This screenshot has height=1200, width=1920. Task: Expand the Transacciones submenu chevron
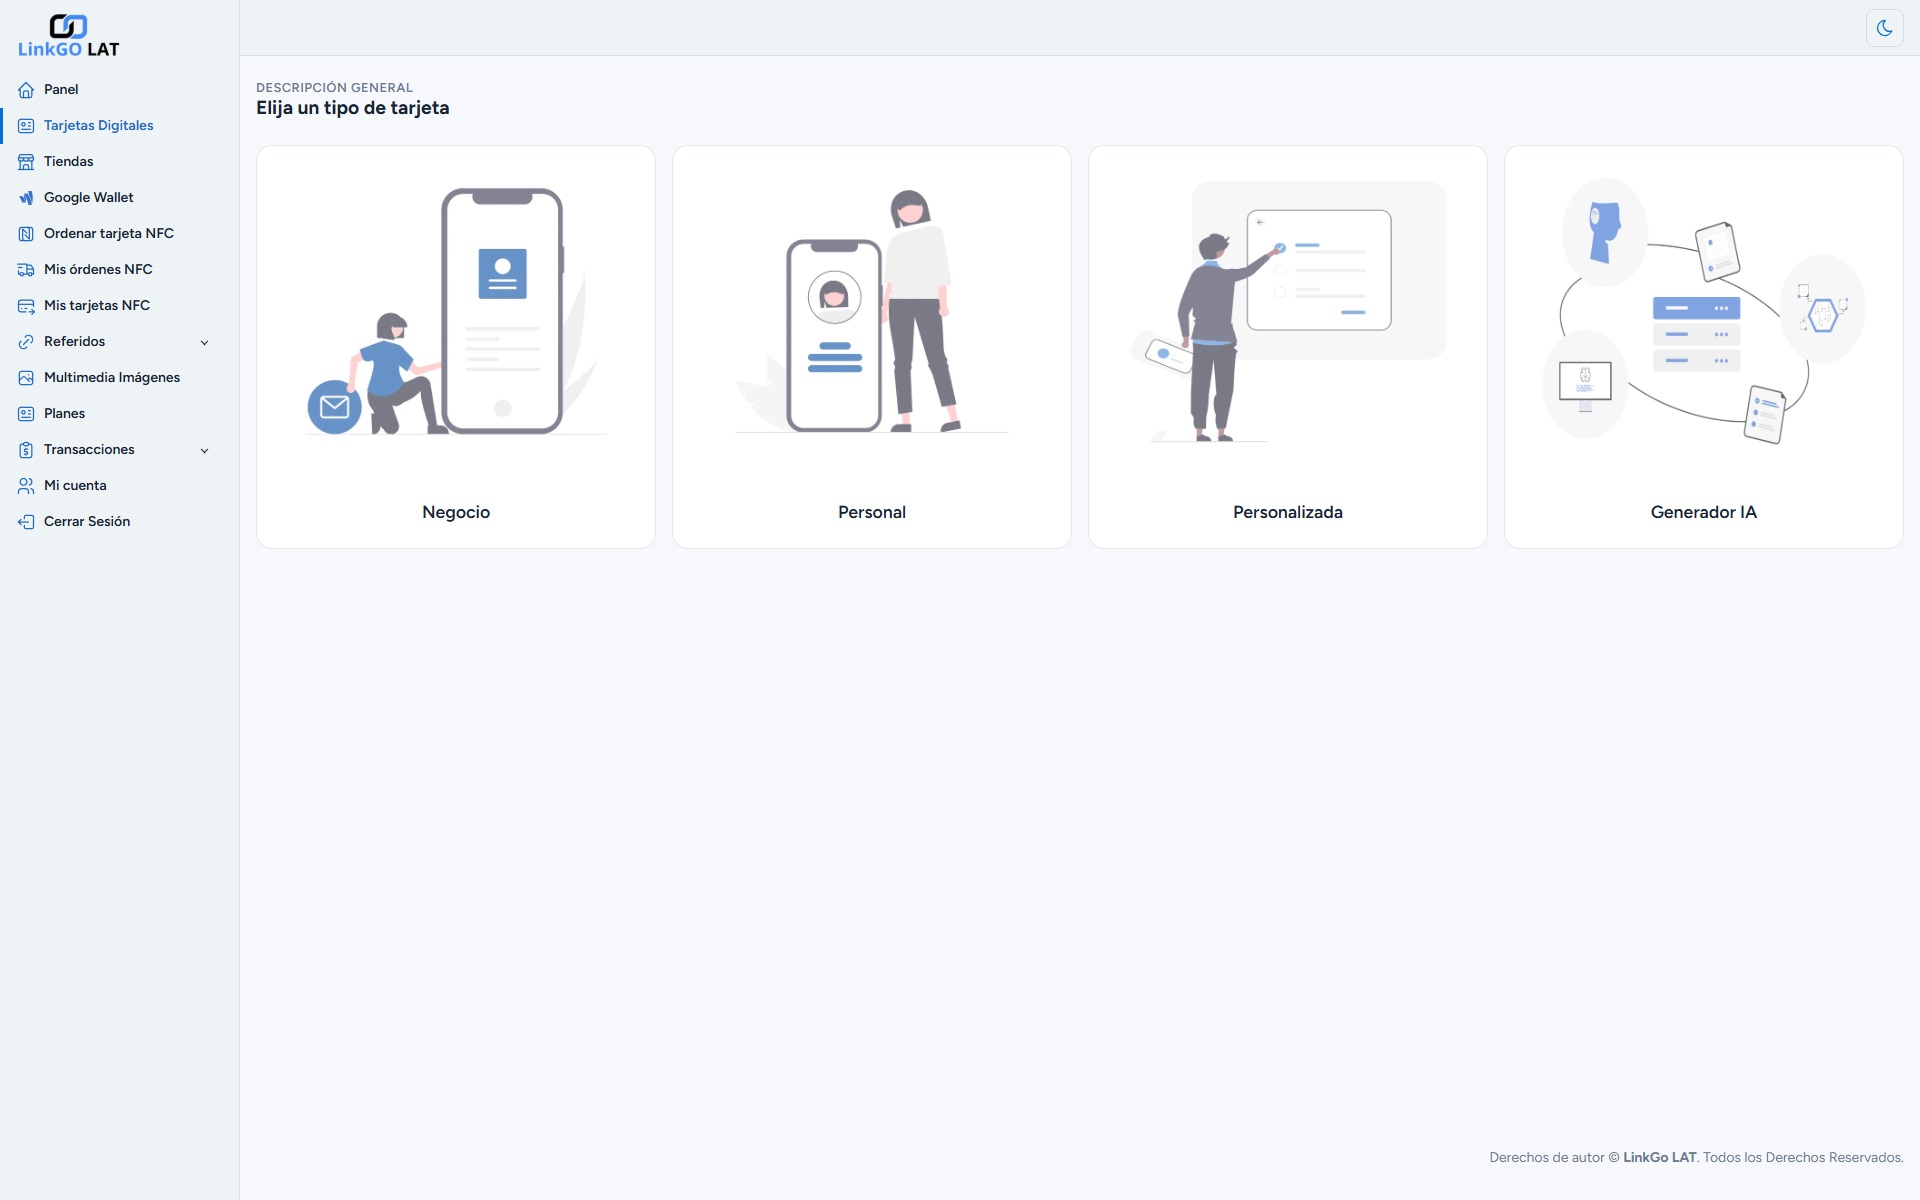[x=204, y=450]
